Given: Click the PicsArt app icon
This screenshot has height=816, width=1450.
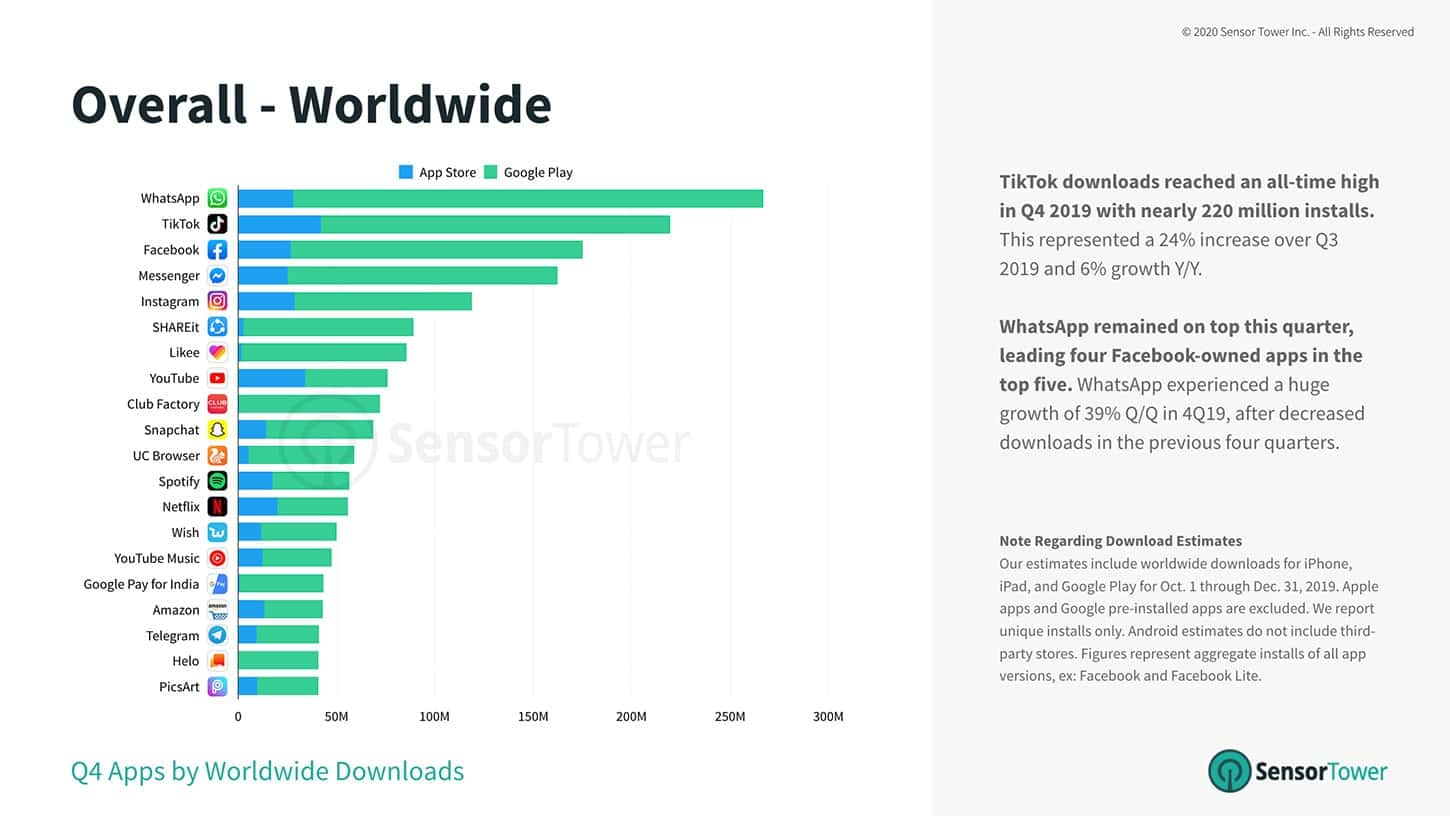Looking at the screenshot, I should pyautogui.click(x=218, y=687).
